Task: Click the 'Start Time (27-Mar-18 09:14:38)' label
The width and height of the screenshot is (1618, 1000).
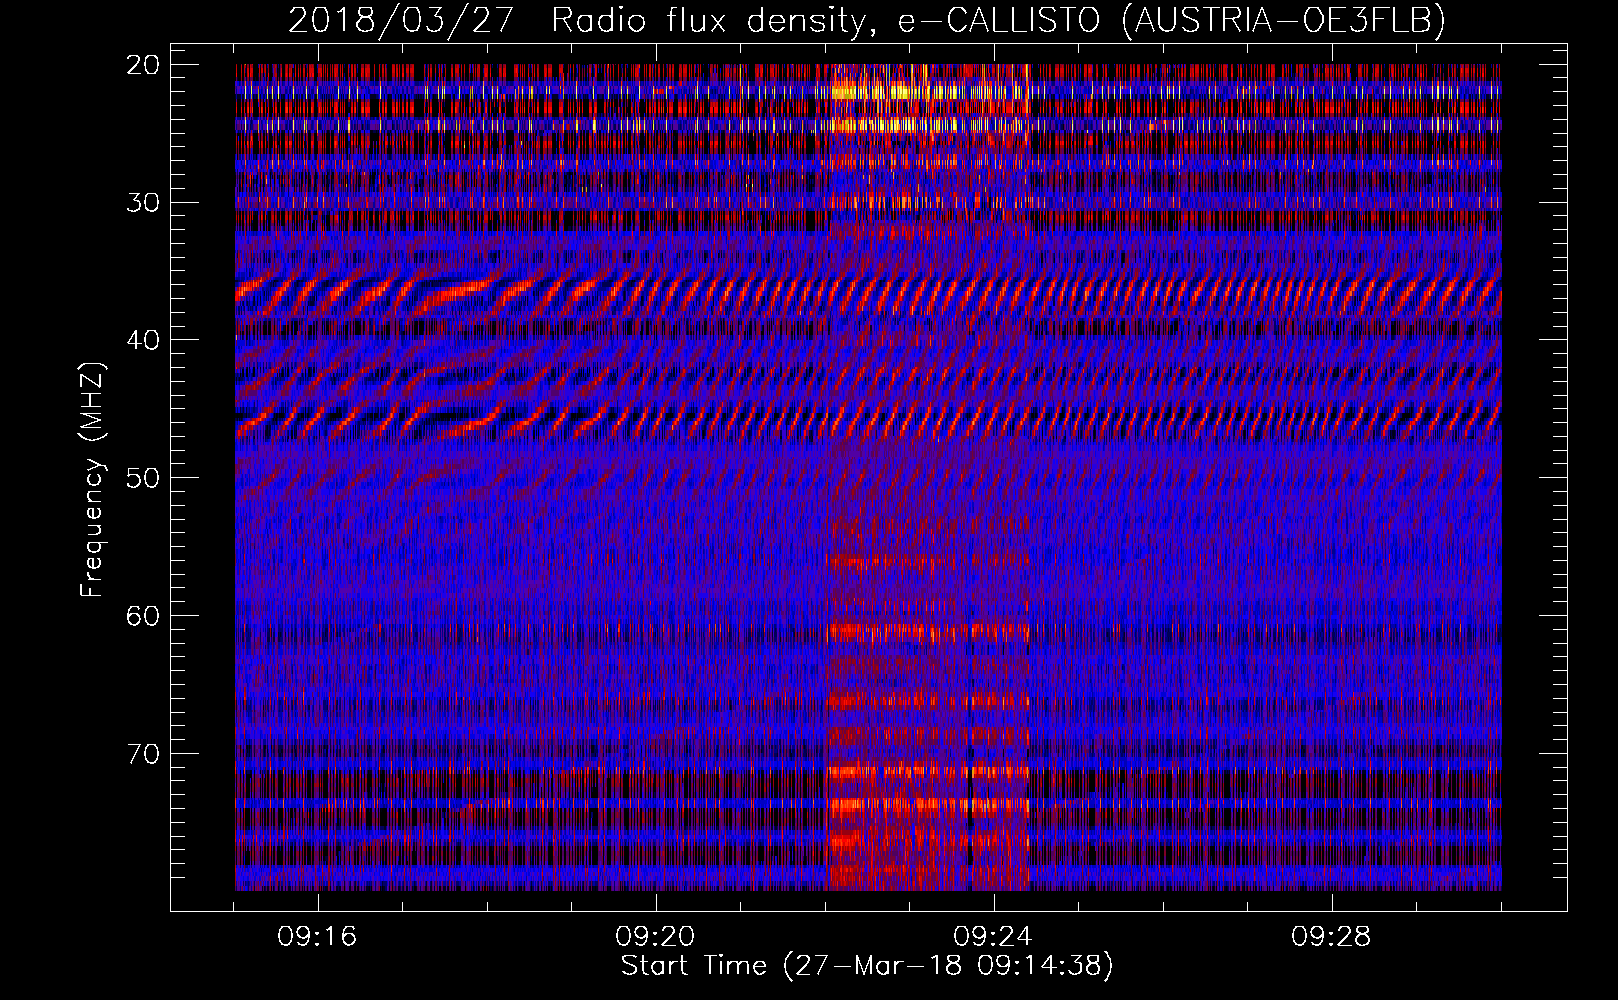Action: pos(867,966)
